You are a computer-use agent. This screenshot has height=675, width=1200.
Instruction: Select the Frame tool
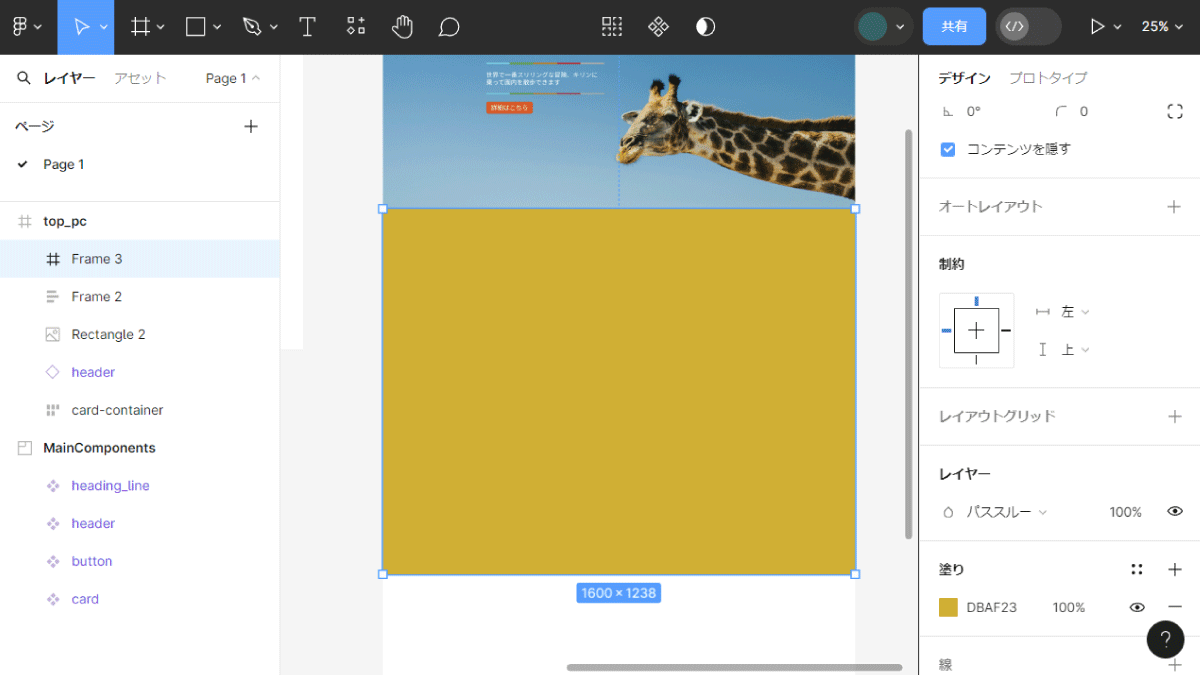tap(141, 27)
